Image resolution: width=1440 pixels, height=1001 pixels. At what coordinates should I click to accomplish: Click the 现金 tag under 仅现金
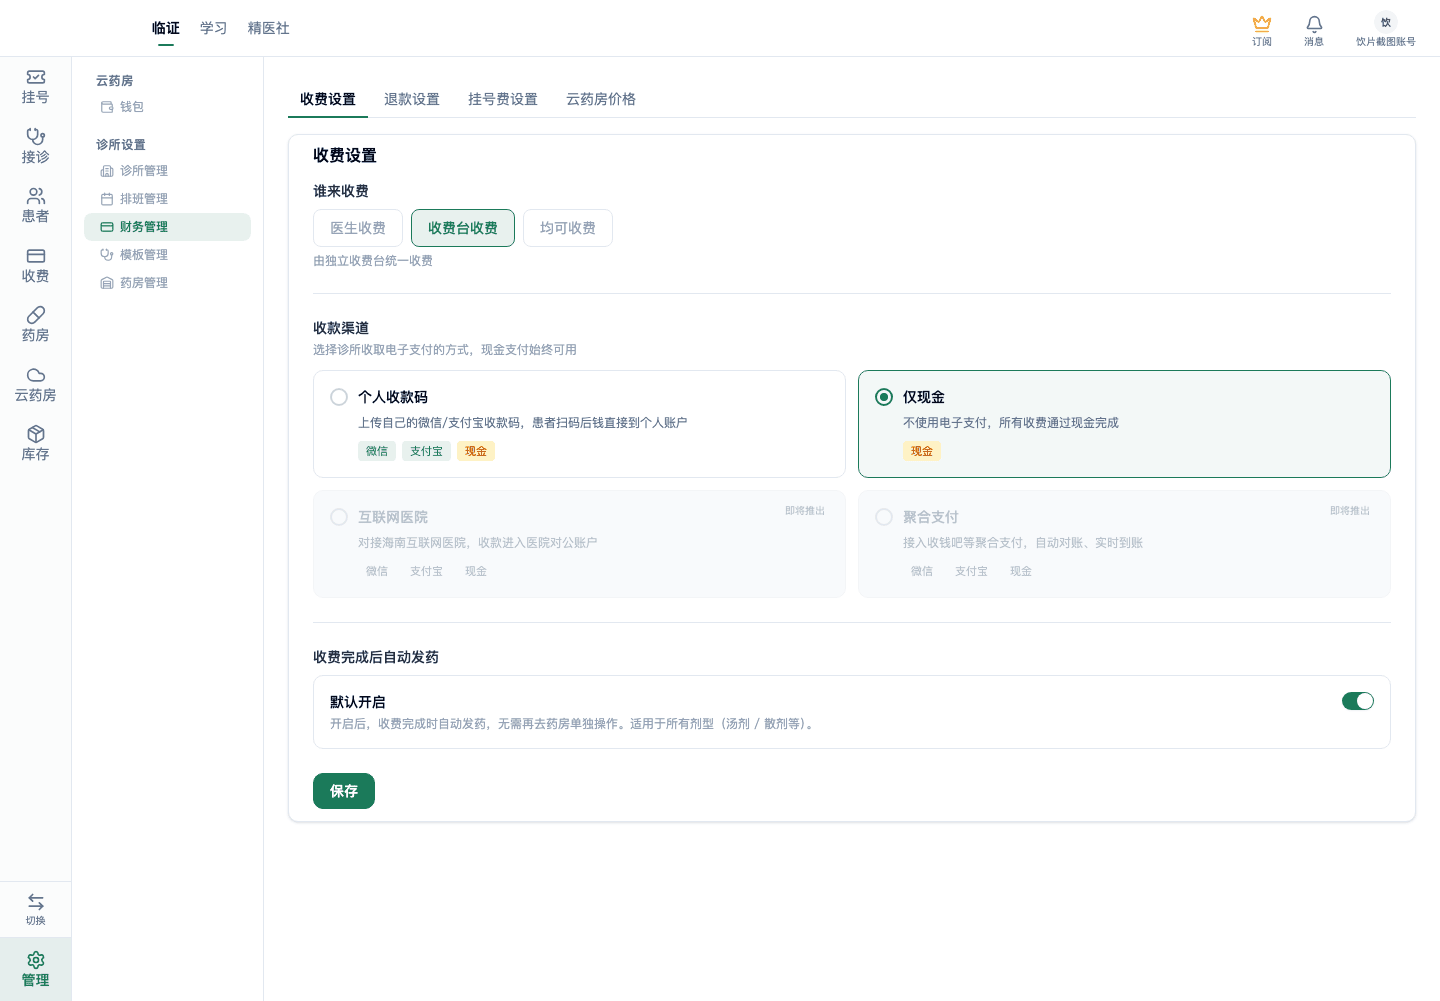pos(922,451)
